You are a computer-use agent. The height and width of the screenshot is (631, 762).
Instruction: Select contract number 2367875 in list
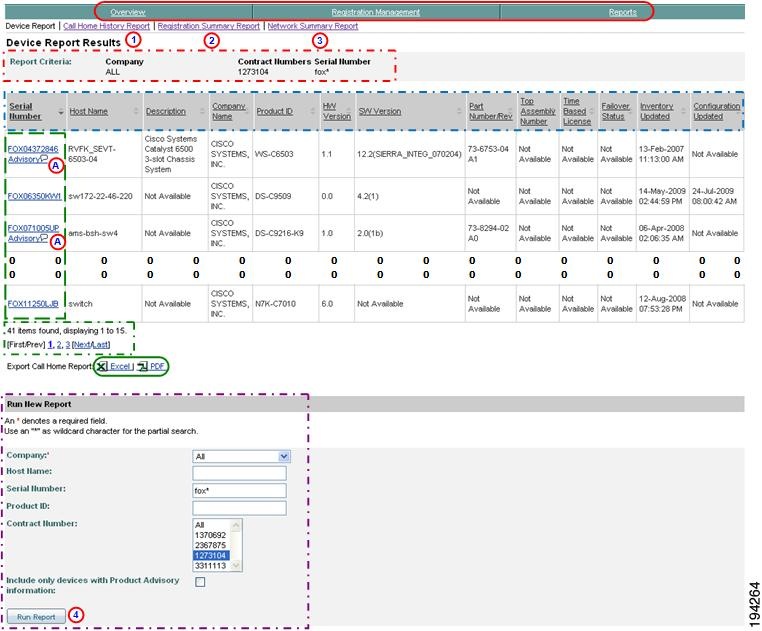pyautogui.click(x=211, y=545)
